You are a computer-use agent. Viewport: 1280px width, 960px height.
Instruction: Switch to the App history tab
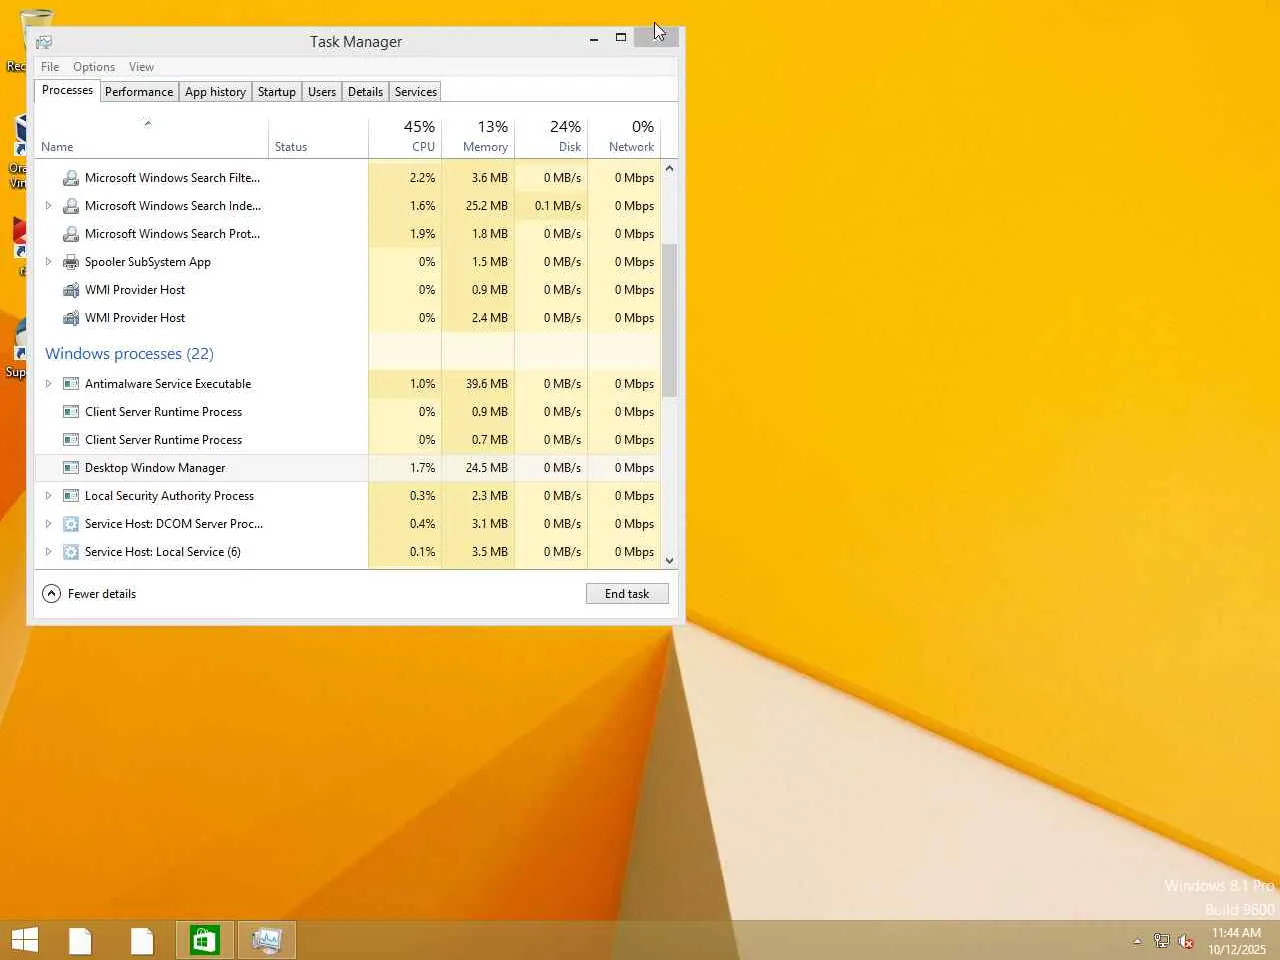[x=215, y=92]
